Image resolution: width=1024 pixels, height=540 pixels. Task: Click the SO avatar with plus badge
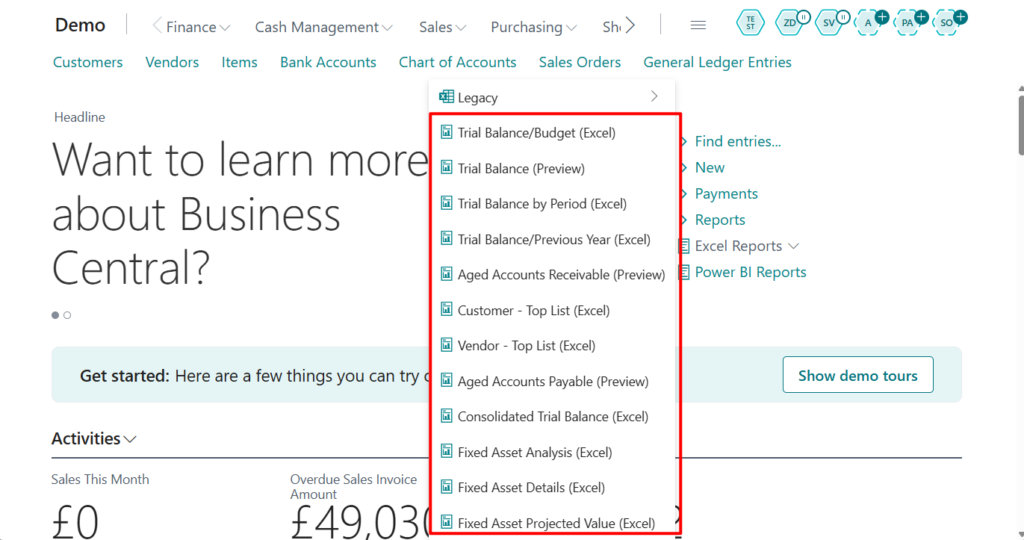tap(946, 23)
